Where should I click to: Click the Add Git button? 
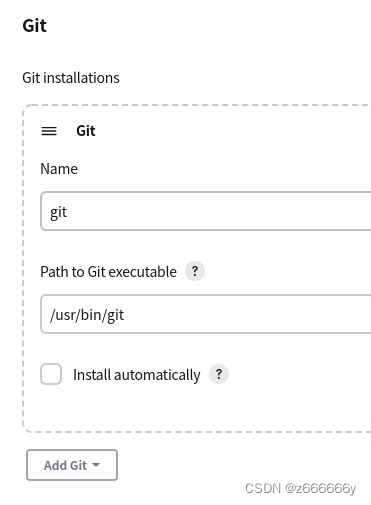click(72, 465)
